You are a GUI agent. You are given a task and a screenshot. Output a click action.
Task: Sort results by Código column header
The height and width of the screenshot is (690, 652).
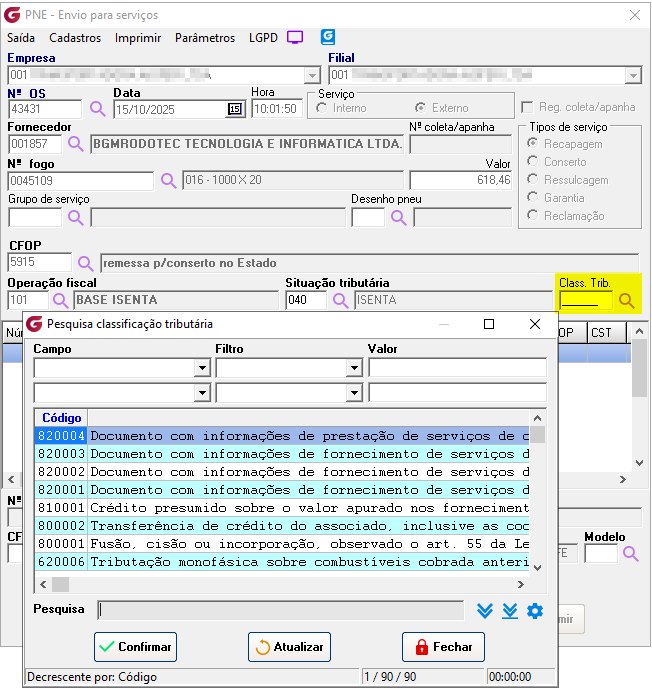coord(62,418)
